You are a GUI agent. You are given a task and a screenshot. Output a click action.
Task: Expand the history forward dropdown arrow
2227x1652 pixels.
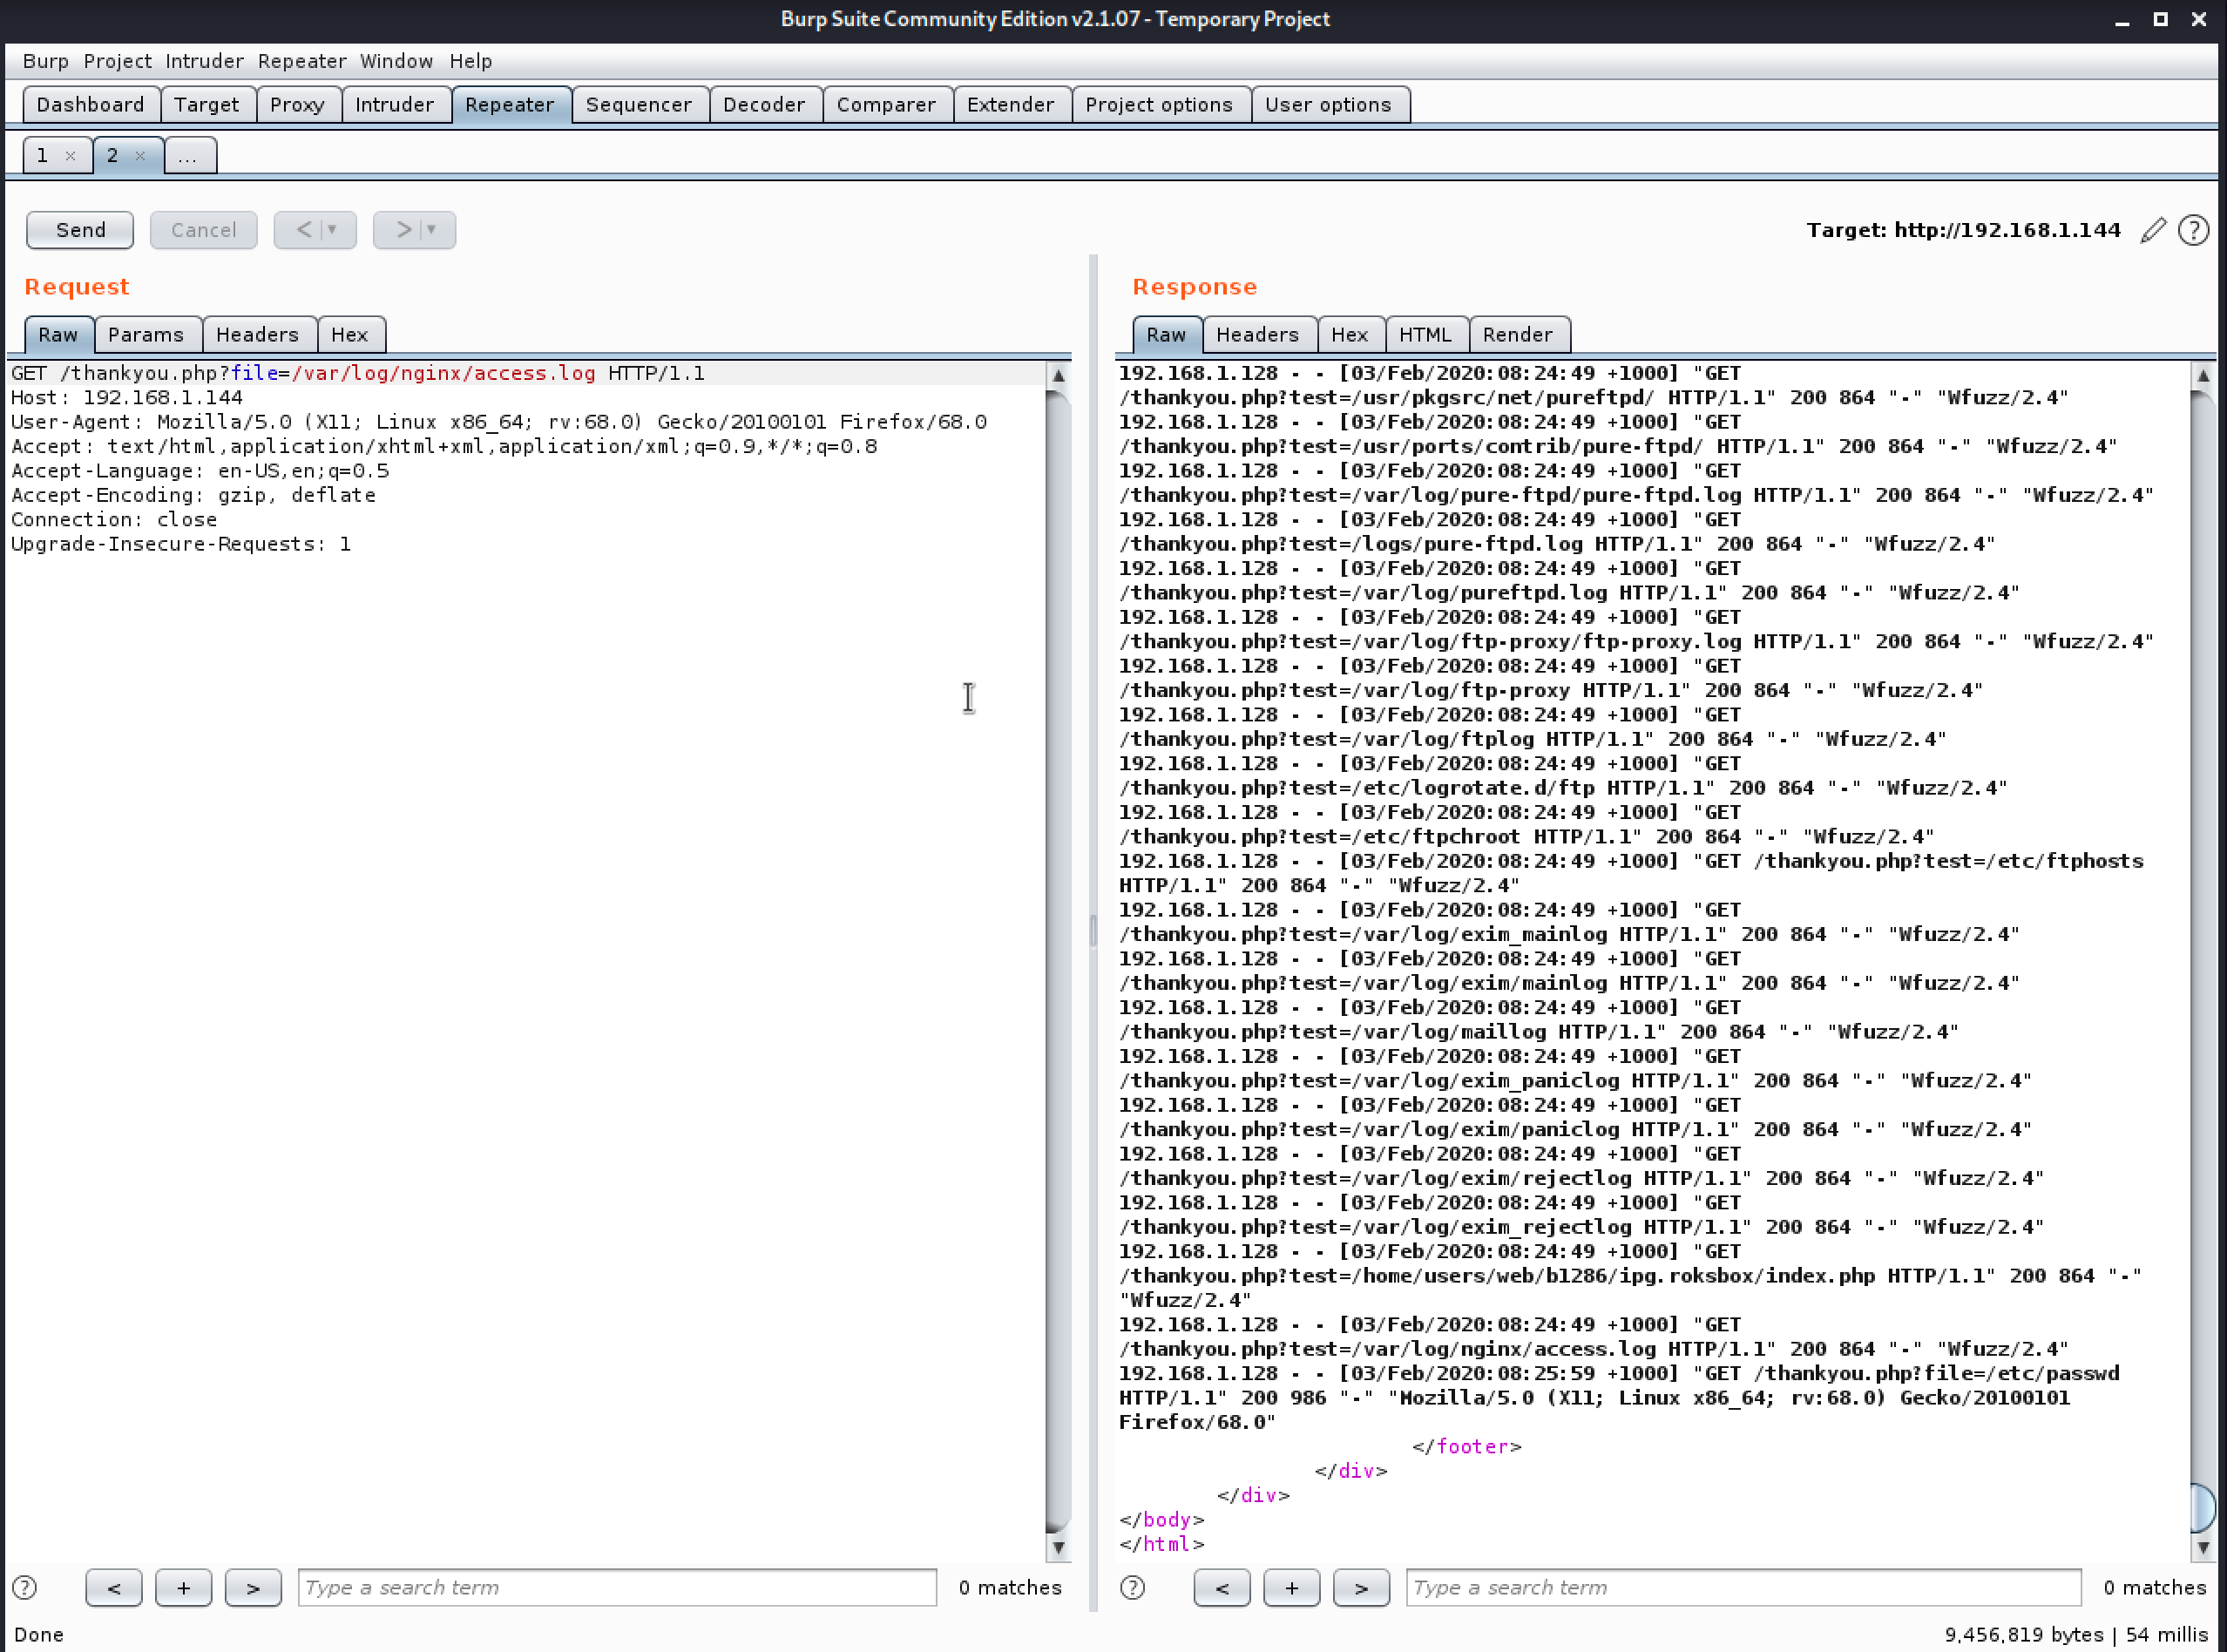tap(432, 230)
